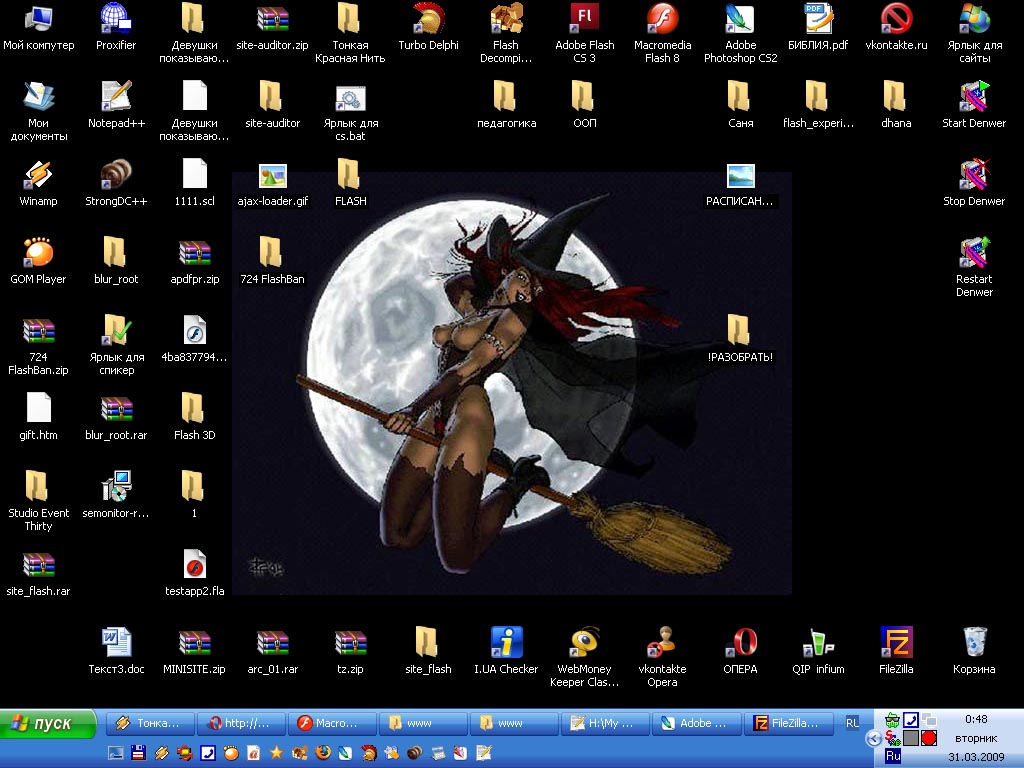The height and width of the screenshot is (768, 1024).
Task: Open the Adobe Photoshop CS2 desktop shortcut
Action: point(741,33)
